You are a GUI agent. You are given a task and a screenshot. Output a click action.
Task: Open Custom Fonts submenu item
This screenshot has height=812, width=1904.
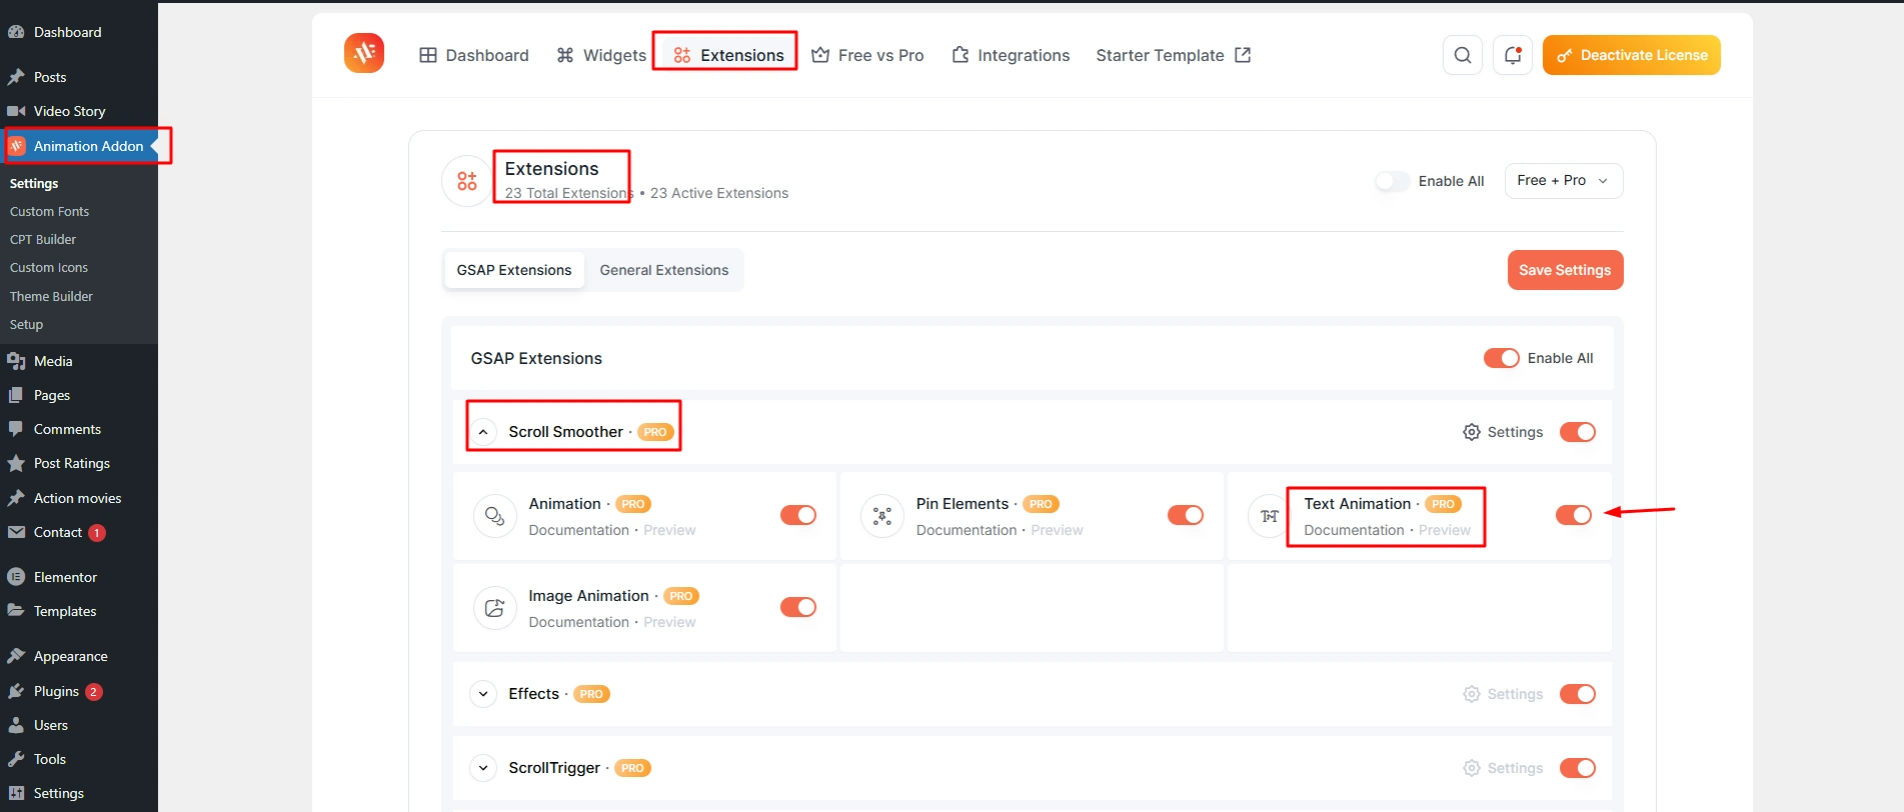tap(49, 211)
